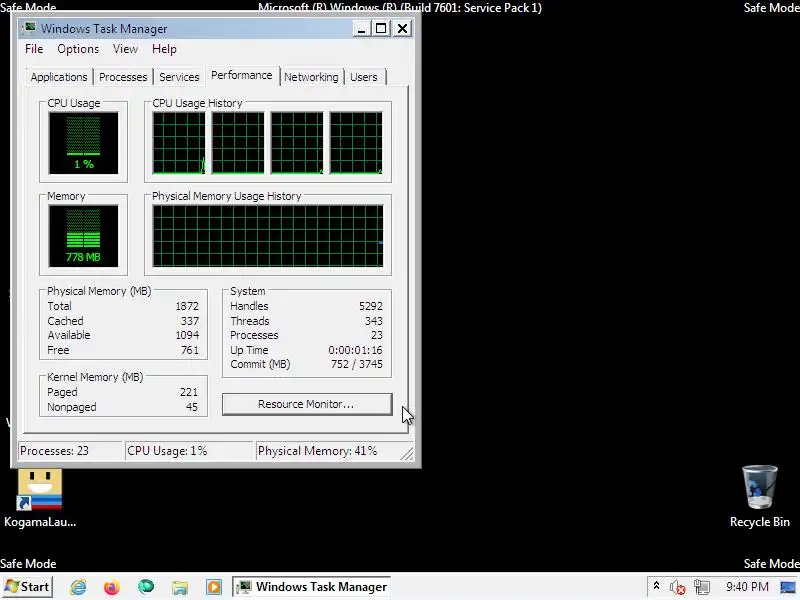800x600 pixels.
Task: Open the File menu
Action: [34, 49]
